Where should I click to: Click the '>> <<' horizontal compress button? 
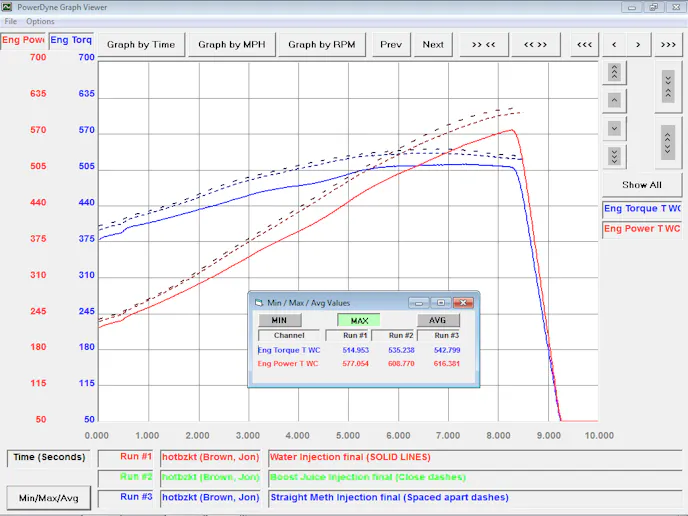484,44
